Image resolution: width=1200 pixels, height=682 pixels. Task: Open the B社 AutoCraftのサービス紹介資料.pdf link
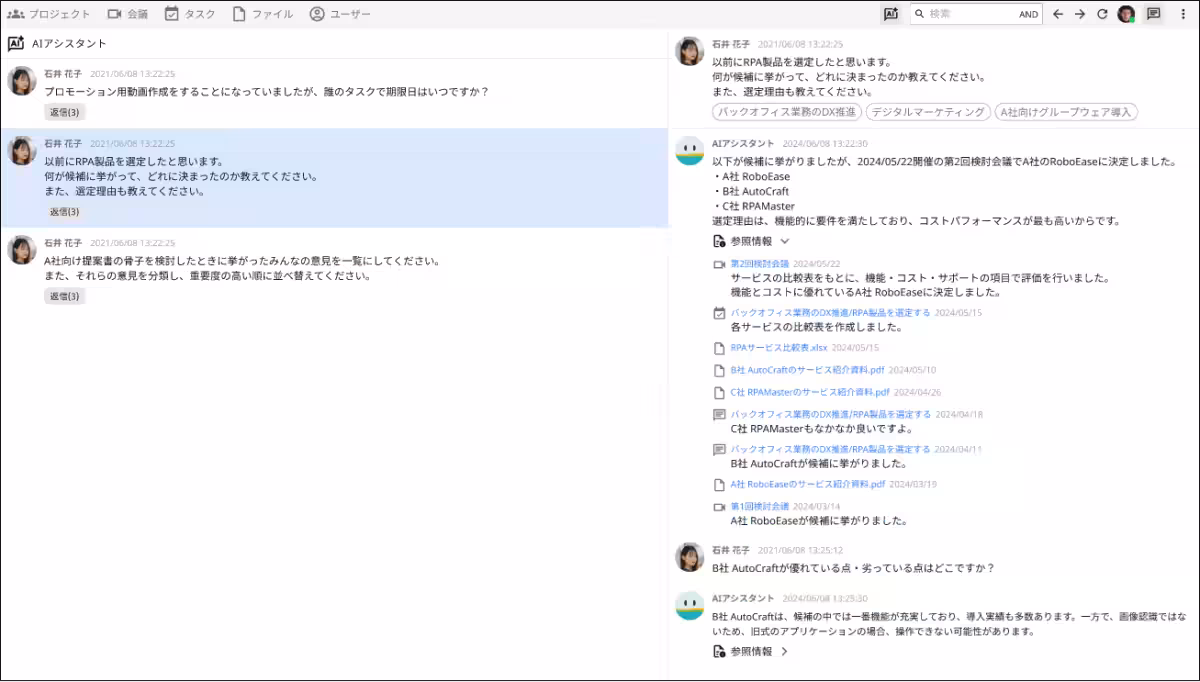click(x=810, y=371)
